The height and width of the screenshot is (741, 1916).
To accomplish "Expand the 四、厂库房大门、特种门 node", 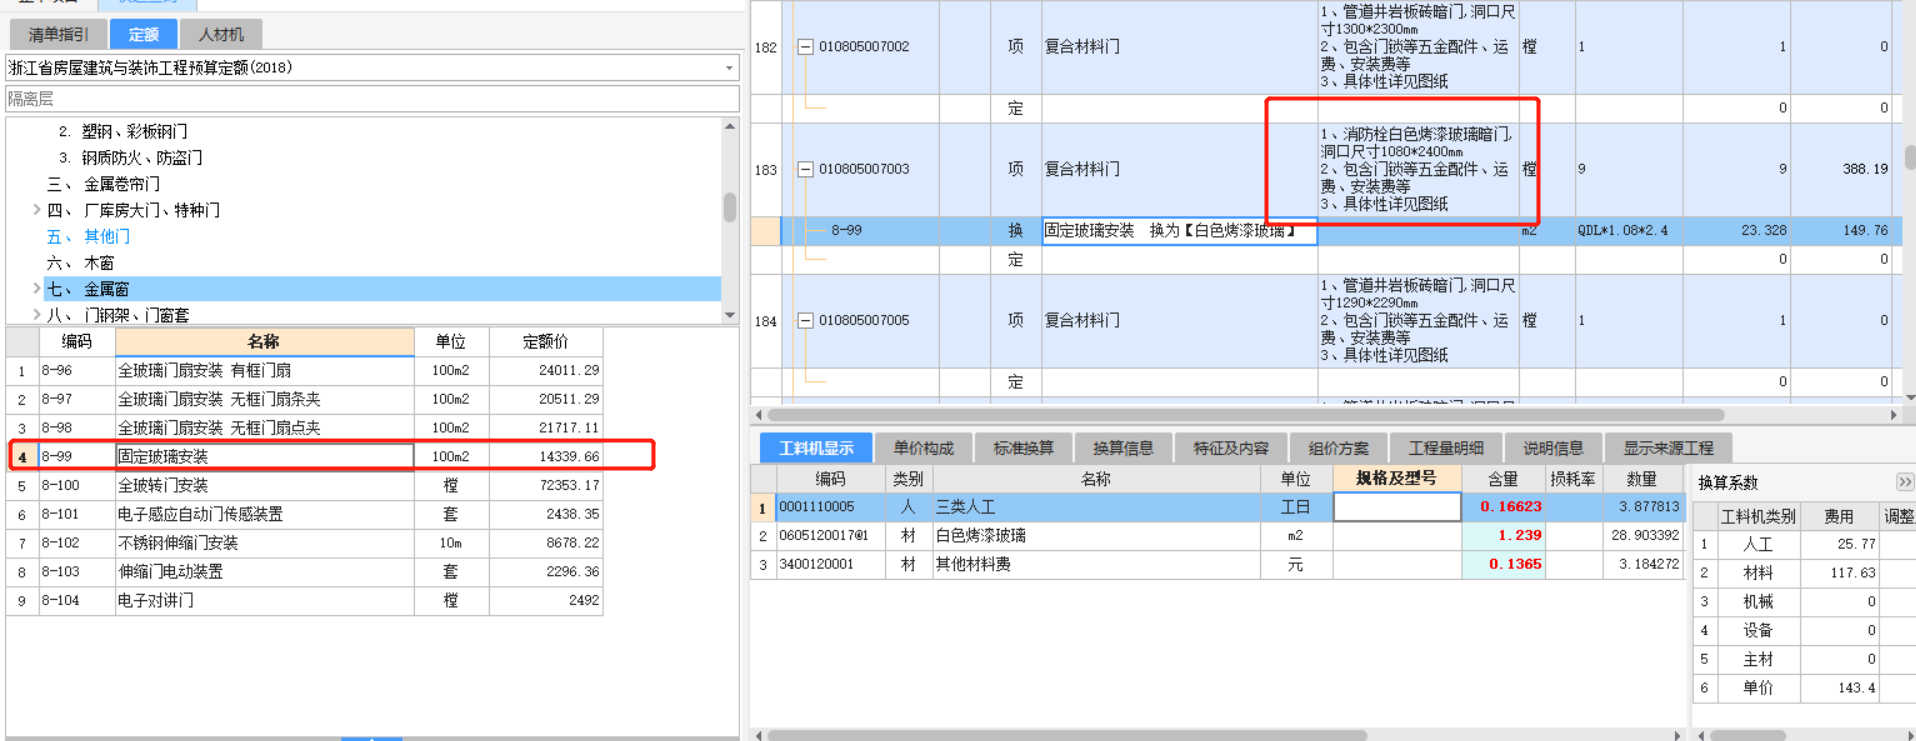I will point(36,210).
